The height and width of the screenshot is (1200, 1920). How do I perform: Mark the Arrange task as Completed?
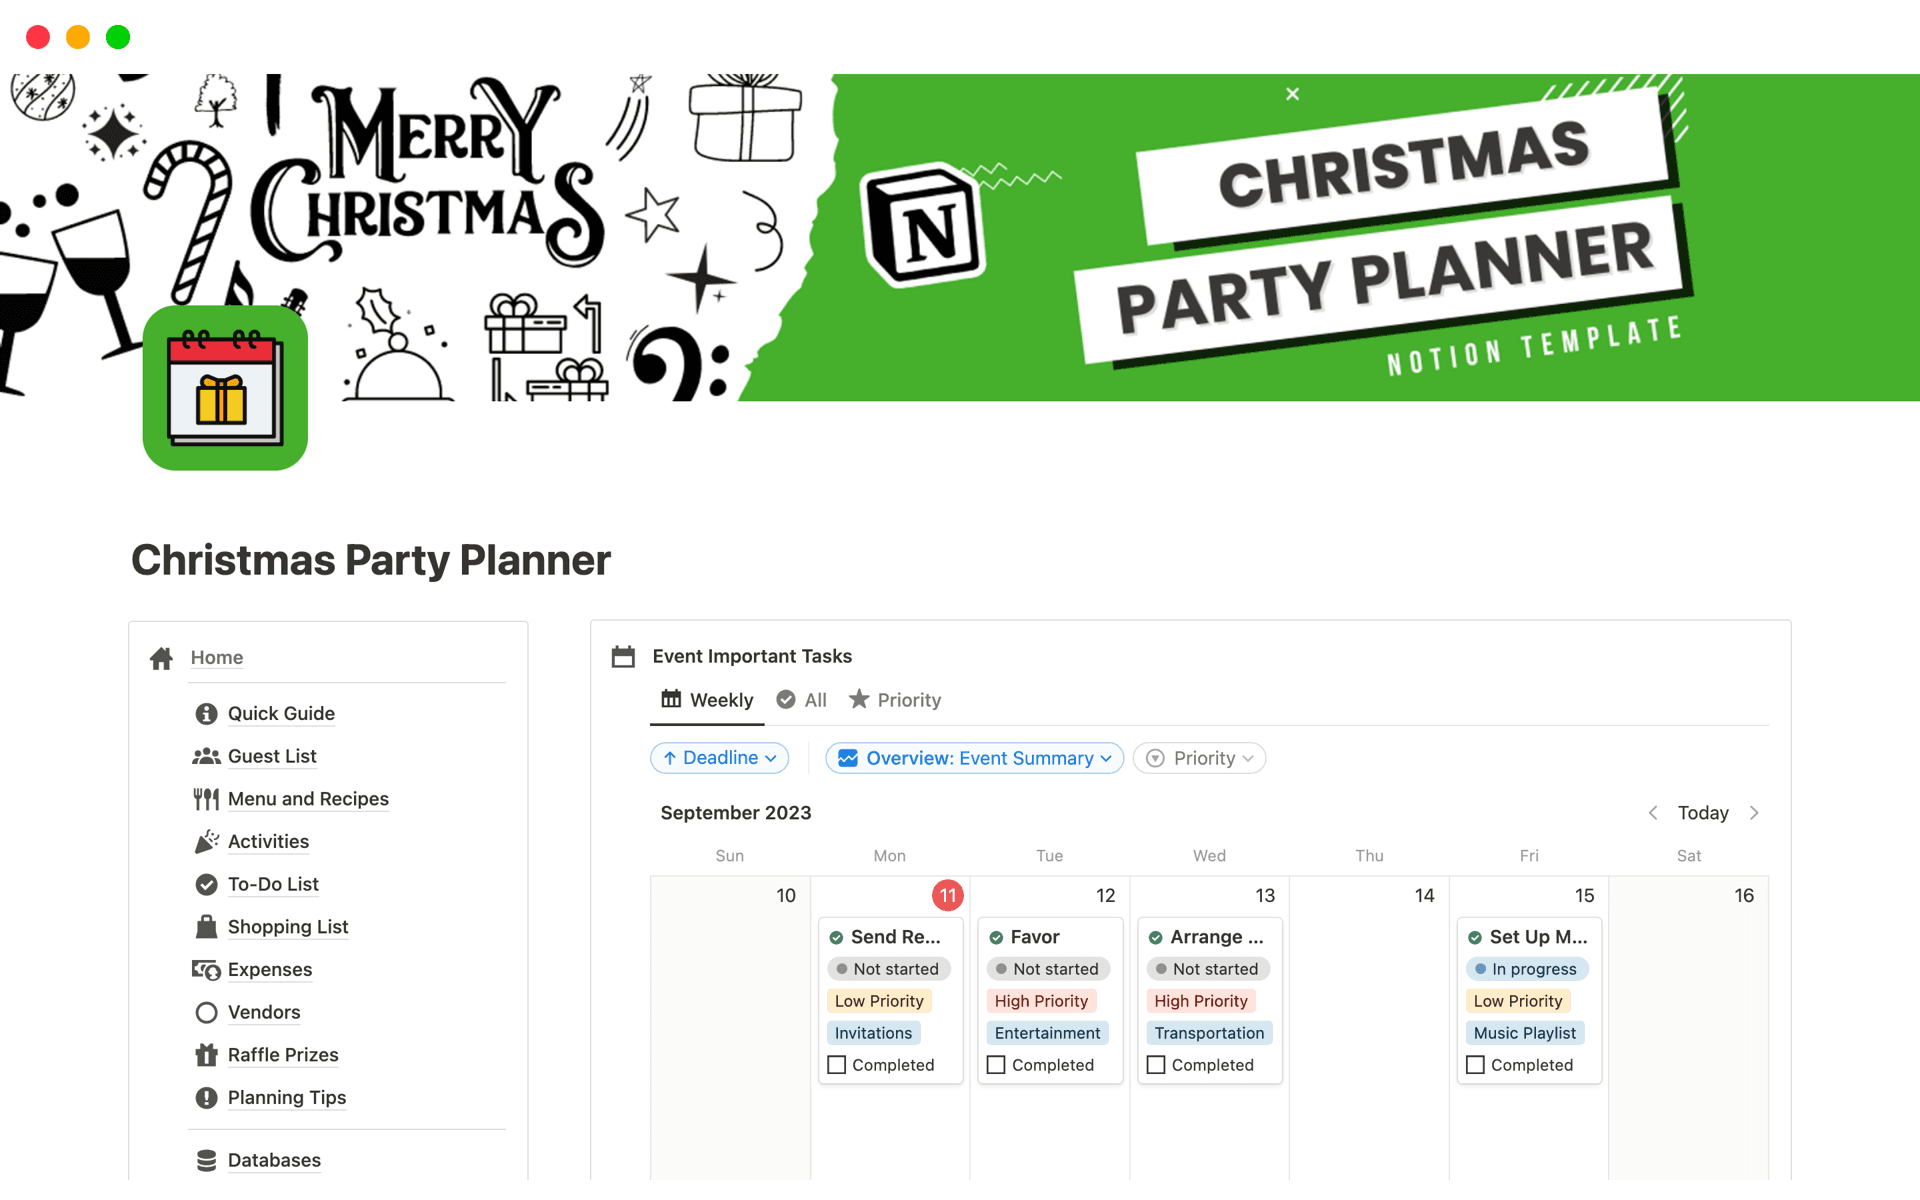click(1156, 1064)
